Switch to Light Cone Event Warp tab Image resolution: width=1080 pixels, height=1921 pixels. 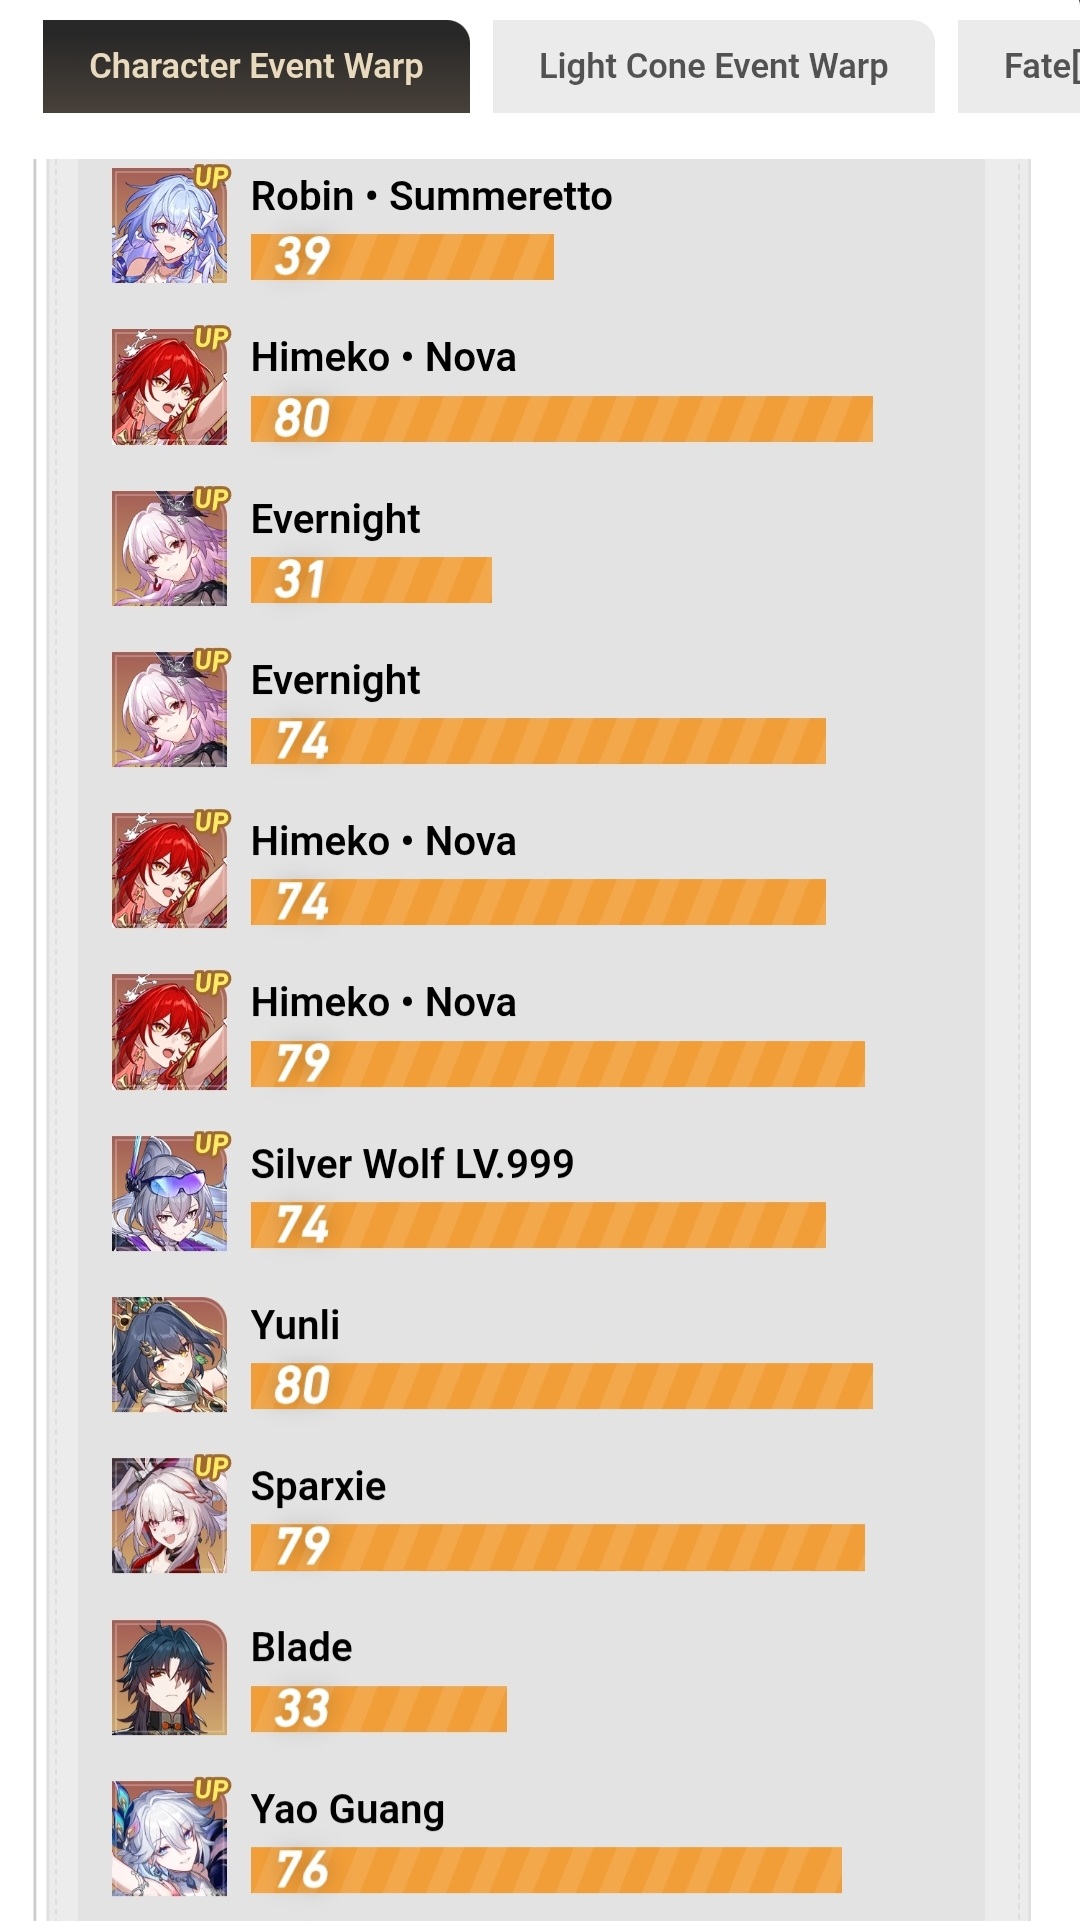tap(713, 66)
